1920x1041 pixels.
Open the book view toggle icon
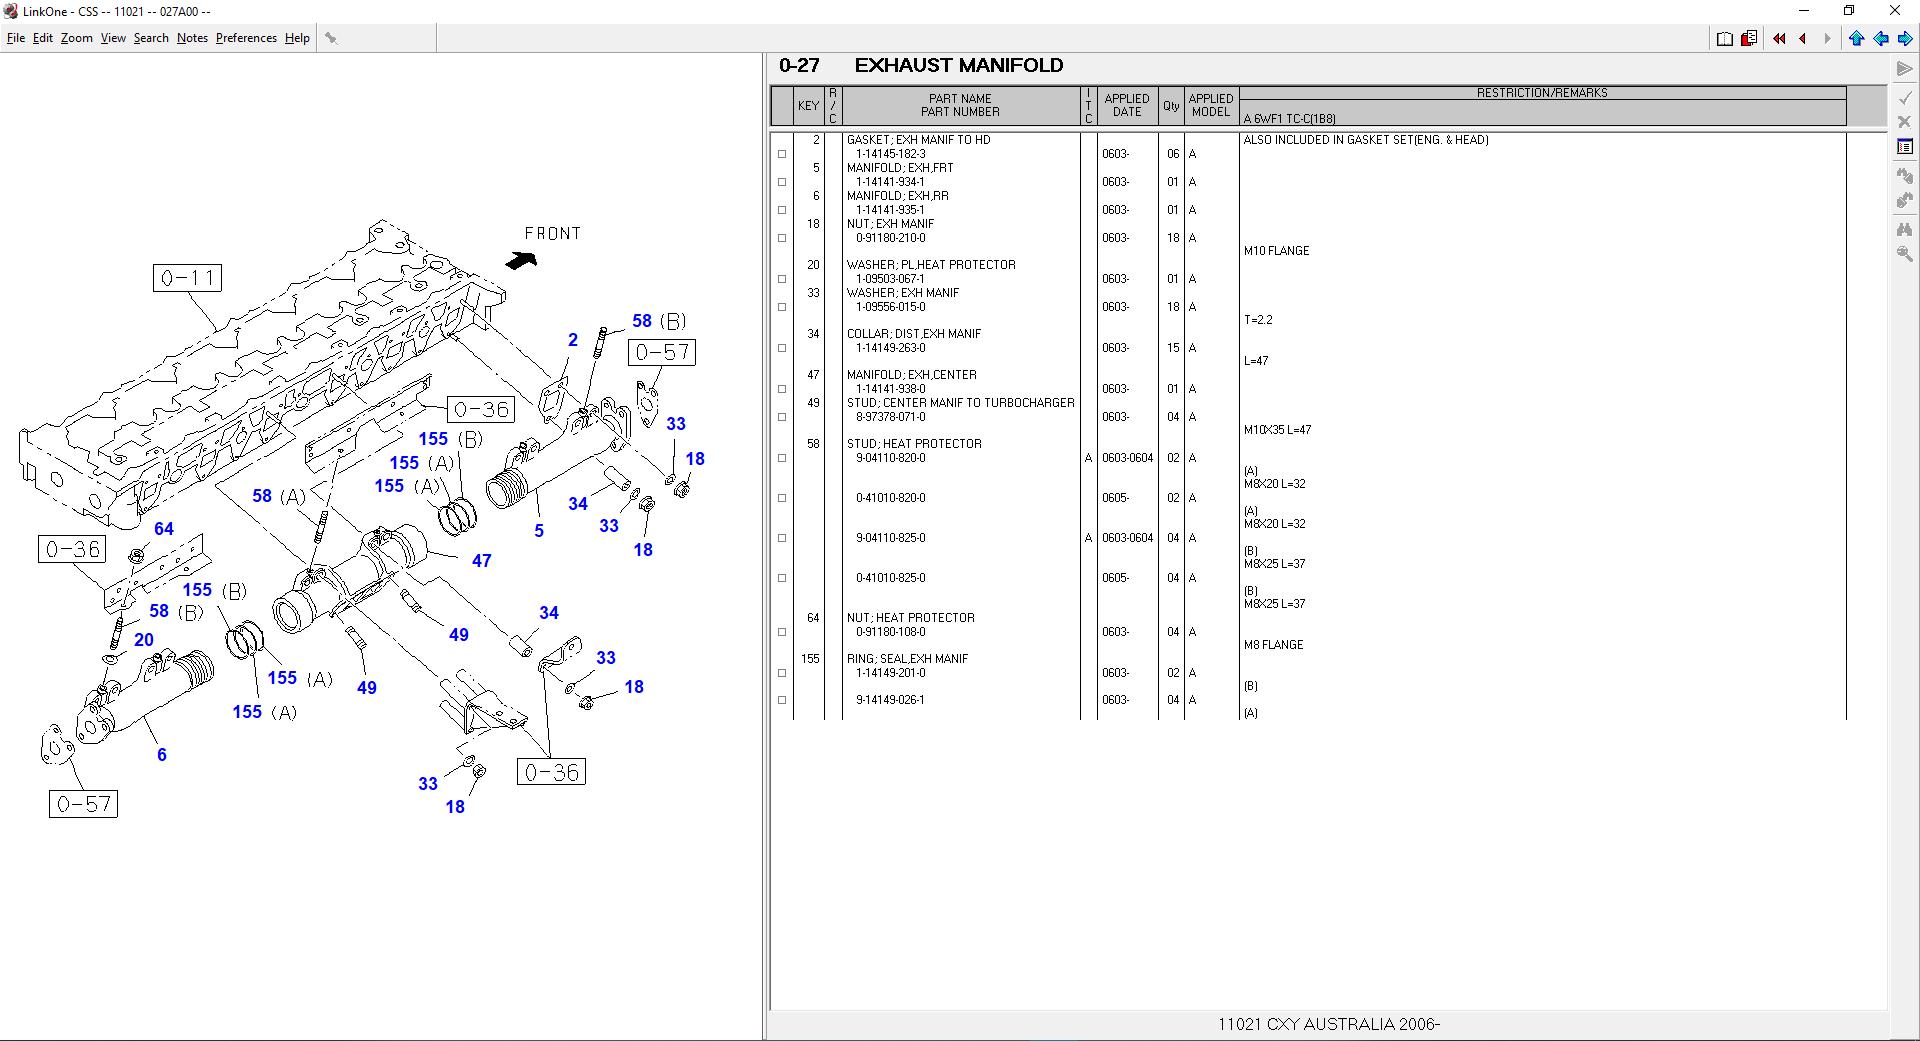pos(1724,38)
